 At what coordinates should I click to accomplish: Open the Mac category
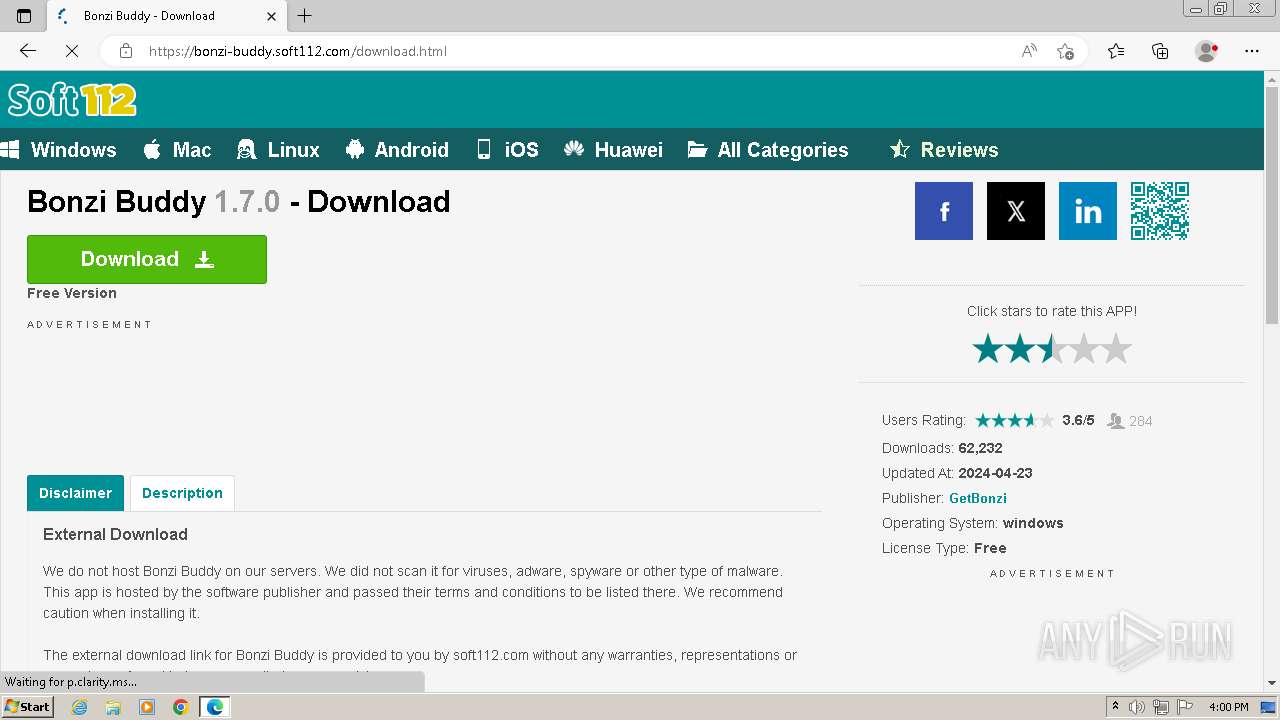177,150
